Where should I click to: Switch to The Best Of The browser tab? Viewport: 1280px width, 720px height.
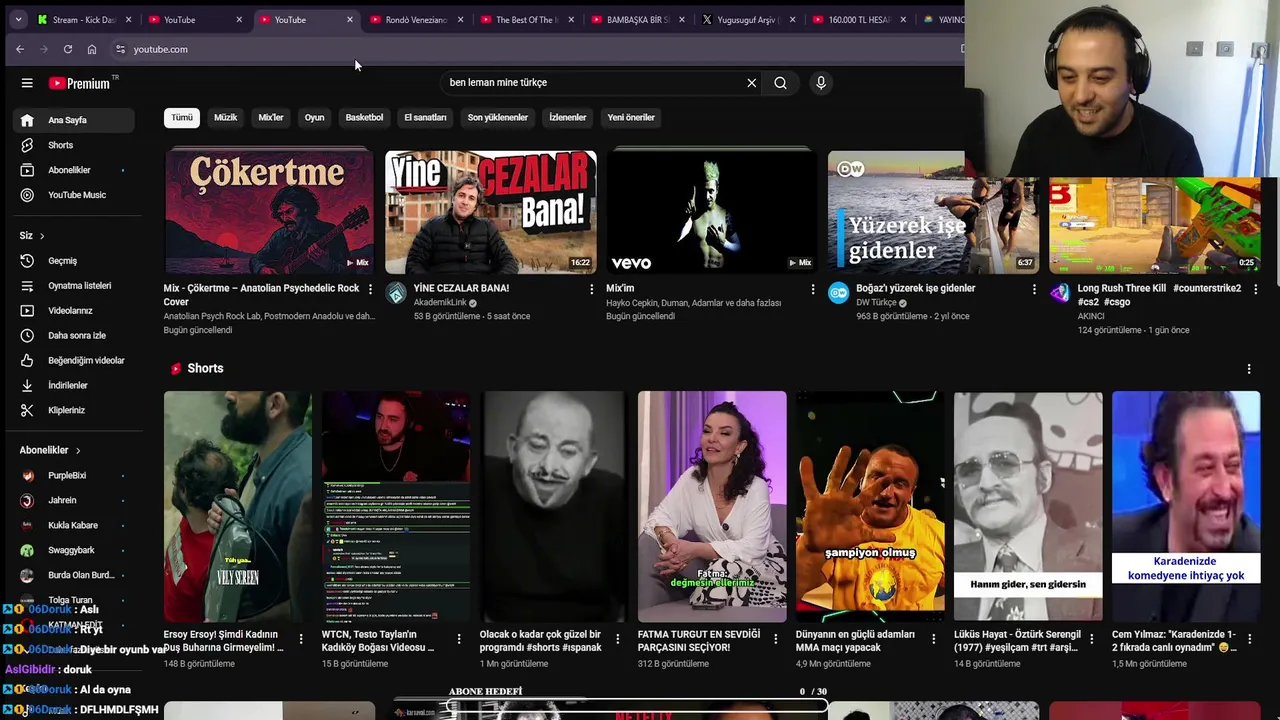point(527,19)
